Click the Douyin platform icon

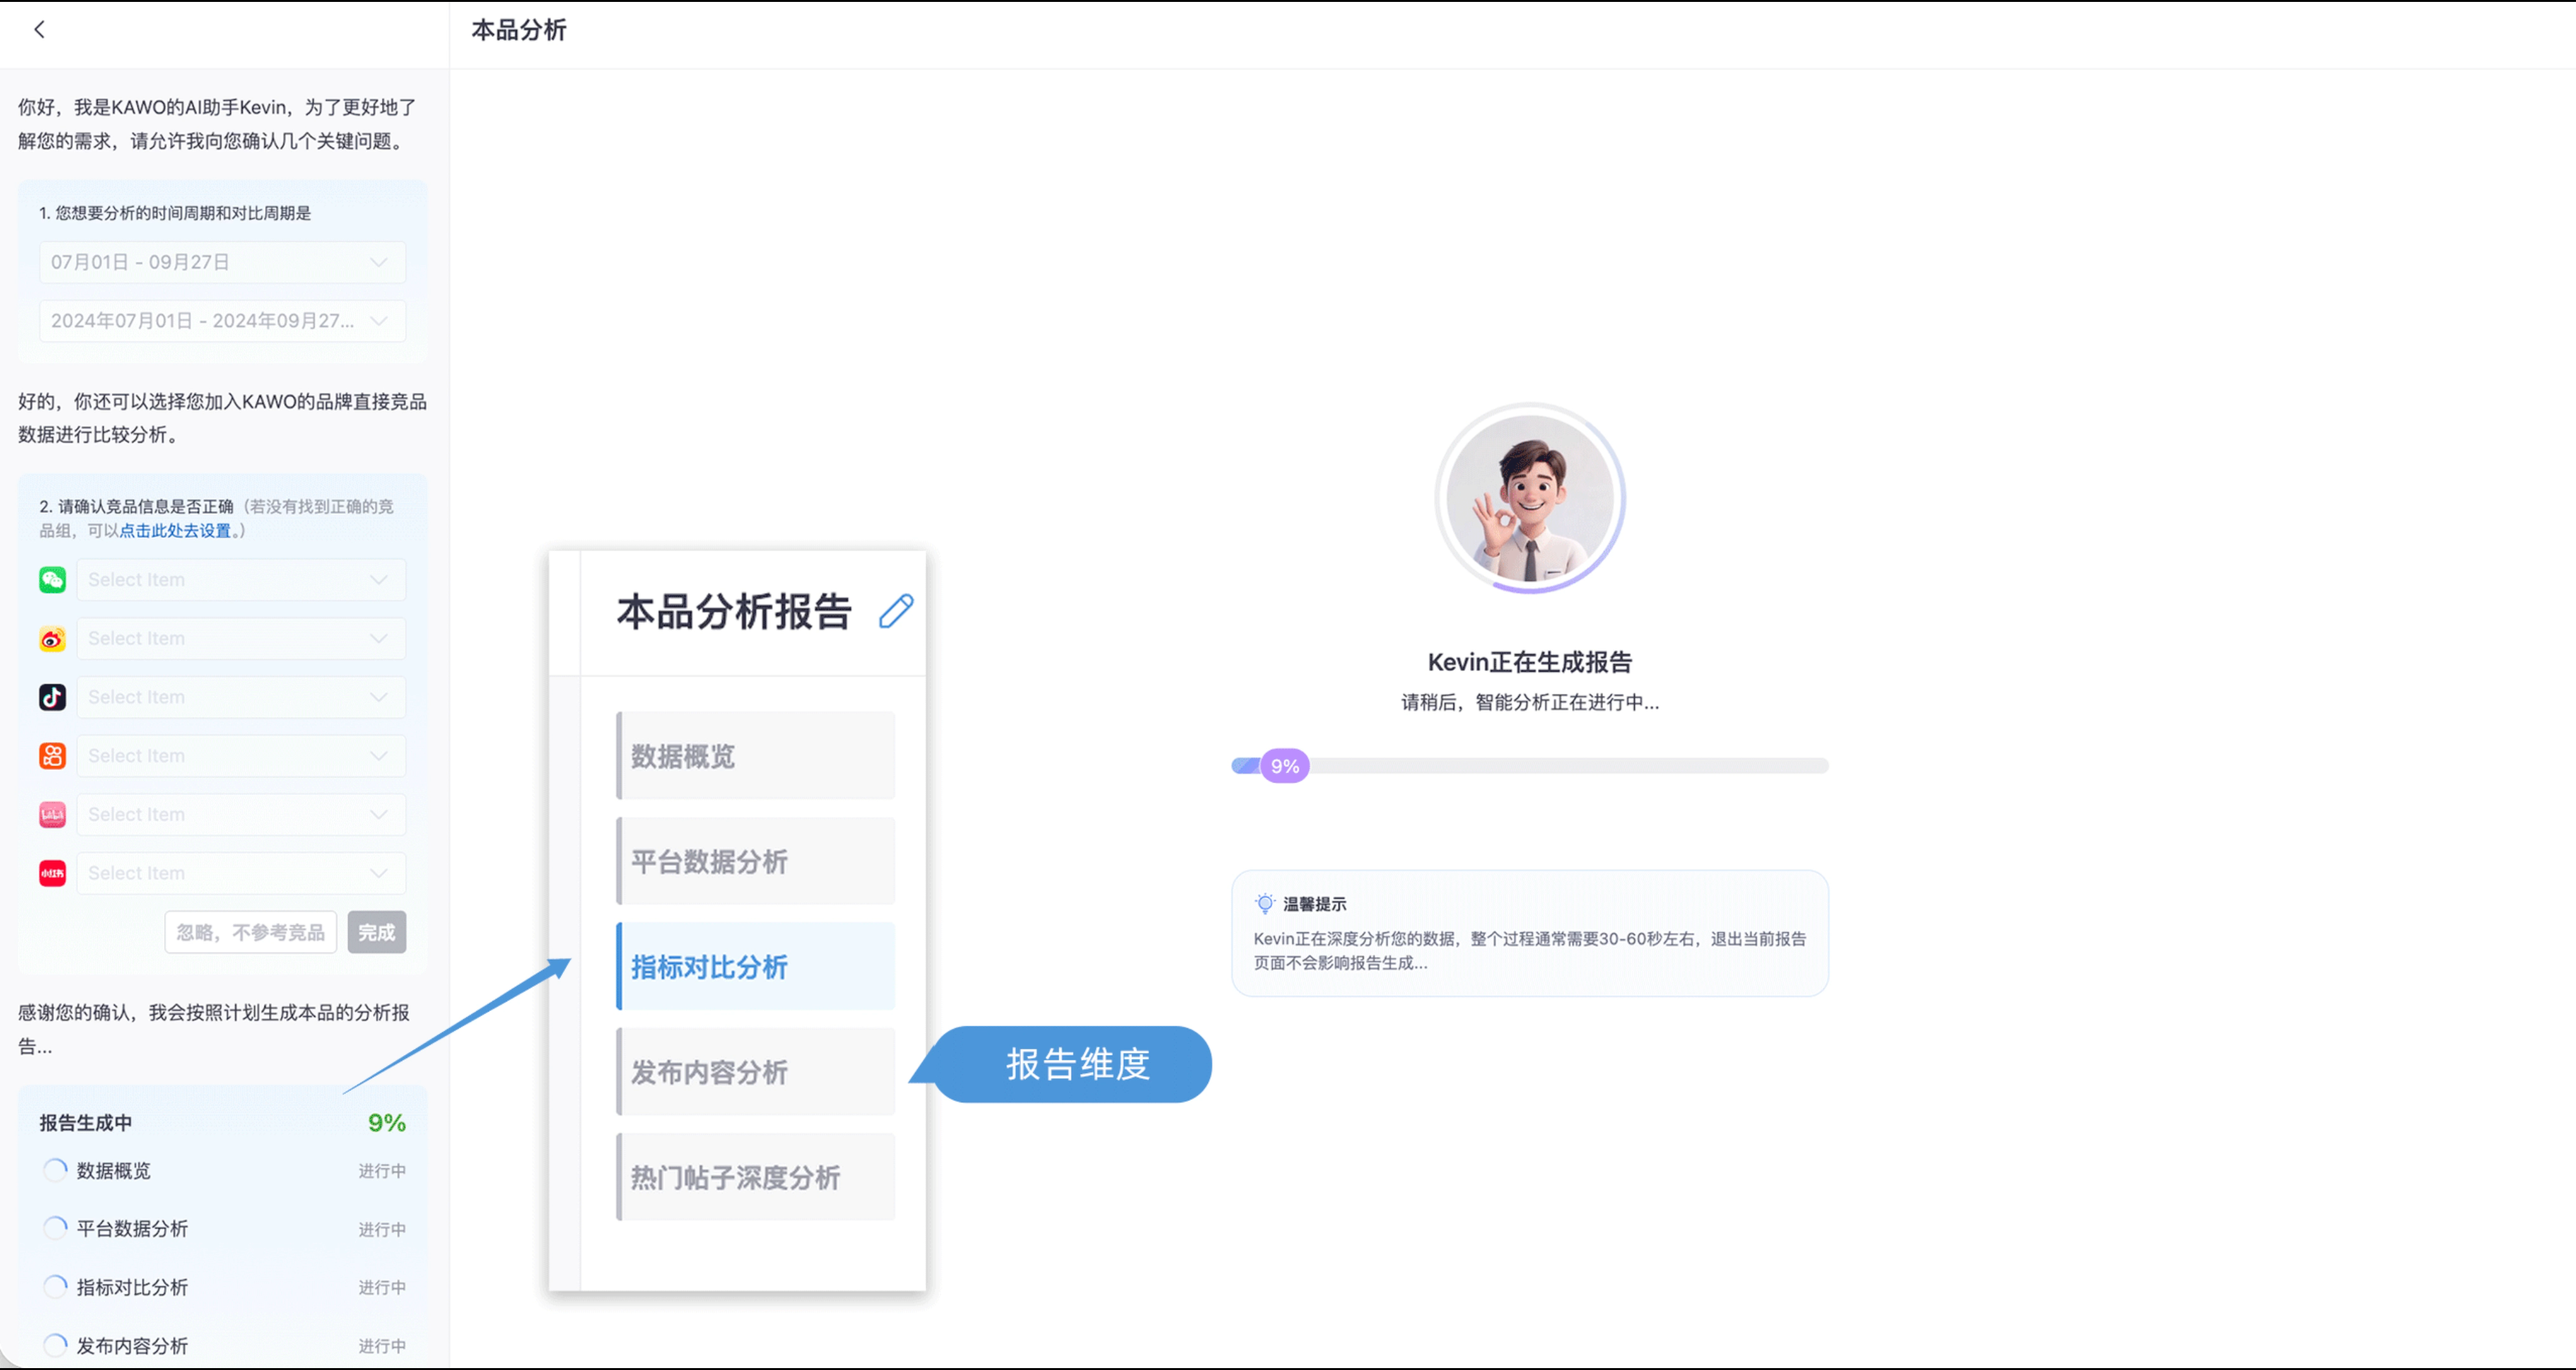click(x=52, y=697)
